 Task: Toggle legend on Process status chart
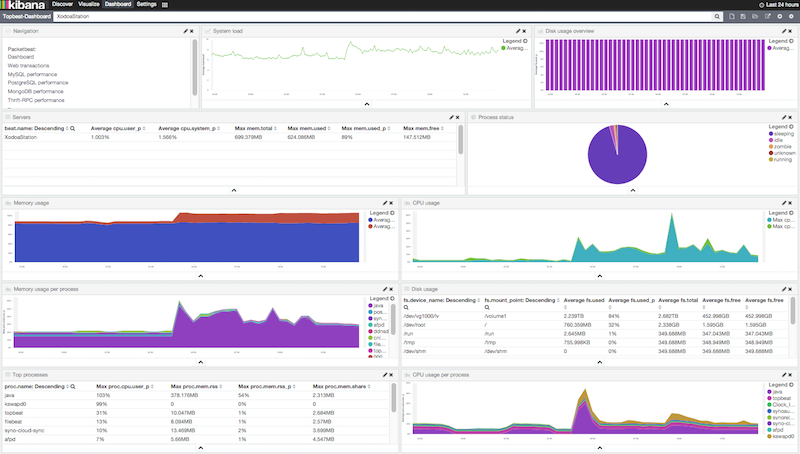791,127
